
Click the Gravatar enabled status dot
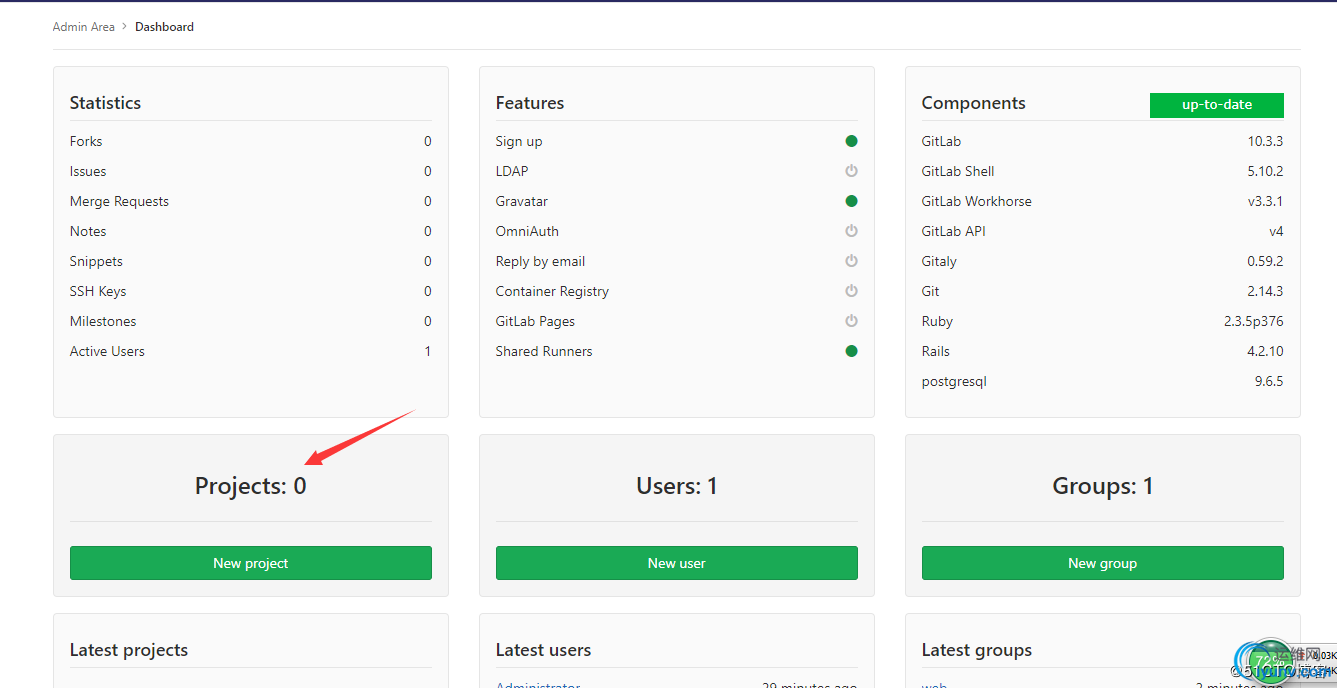point(851,201)
